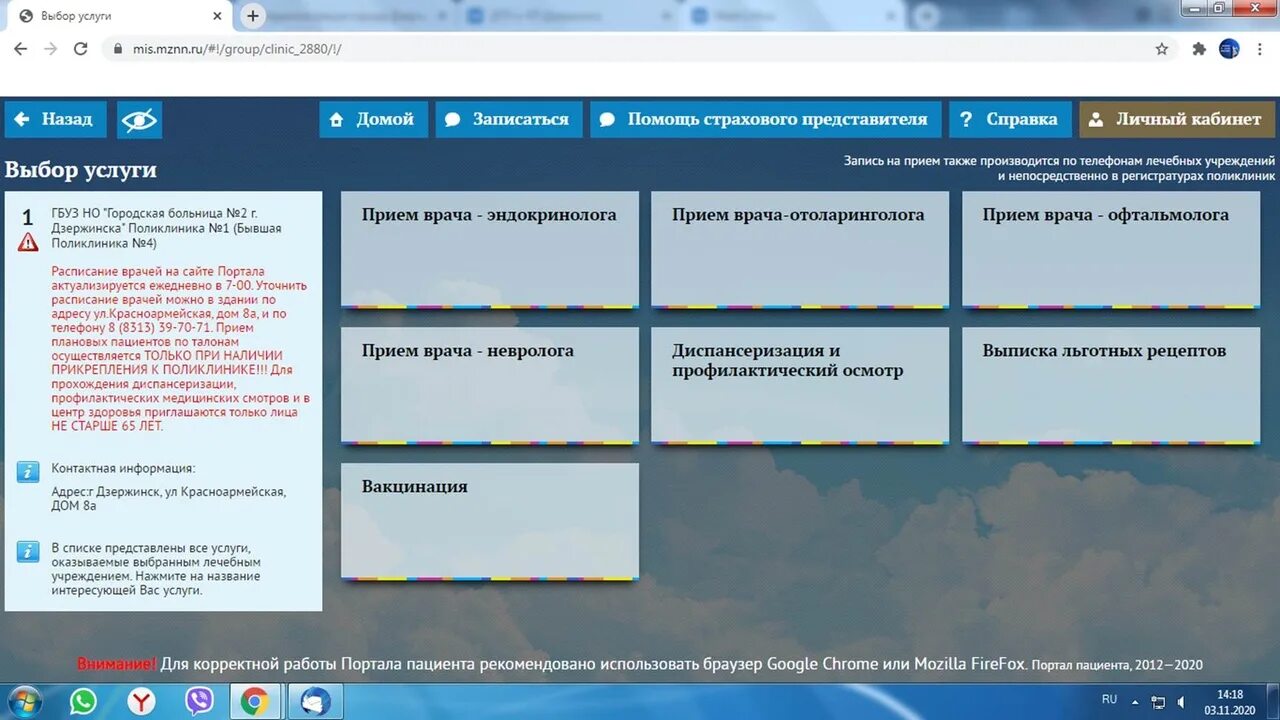Reload the page with the refresh icon
The image size is (1280, 720).
pos(81,49)
